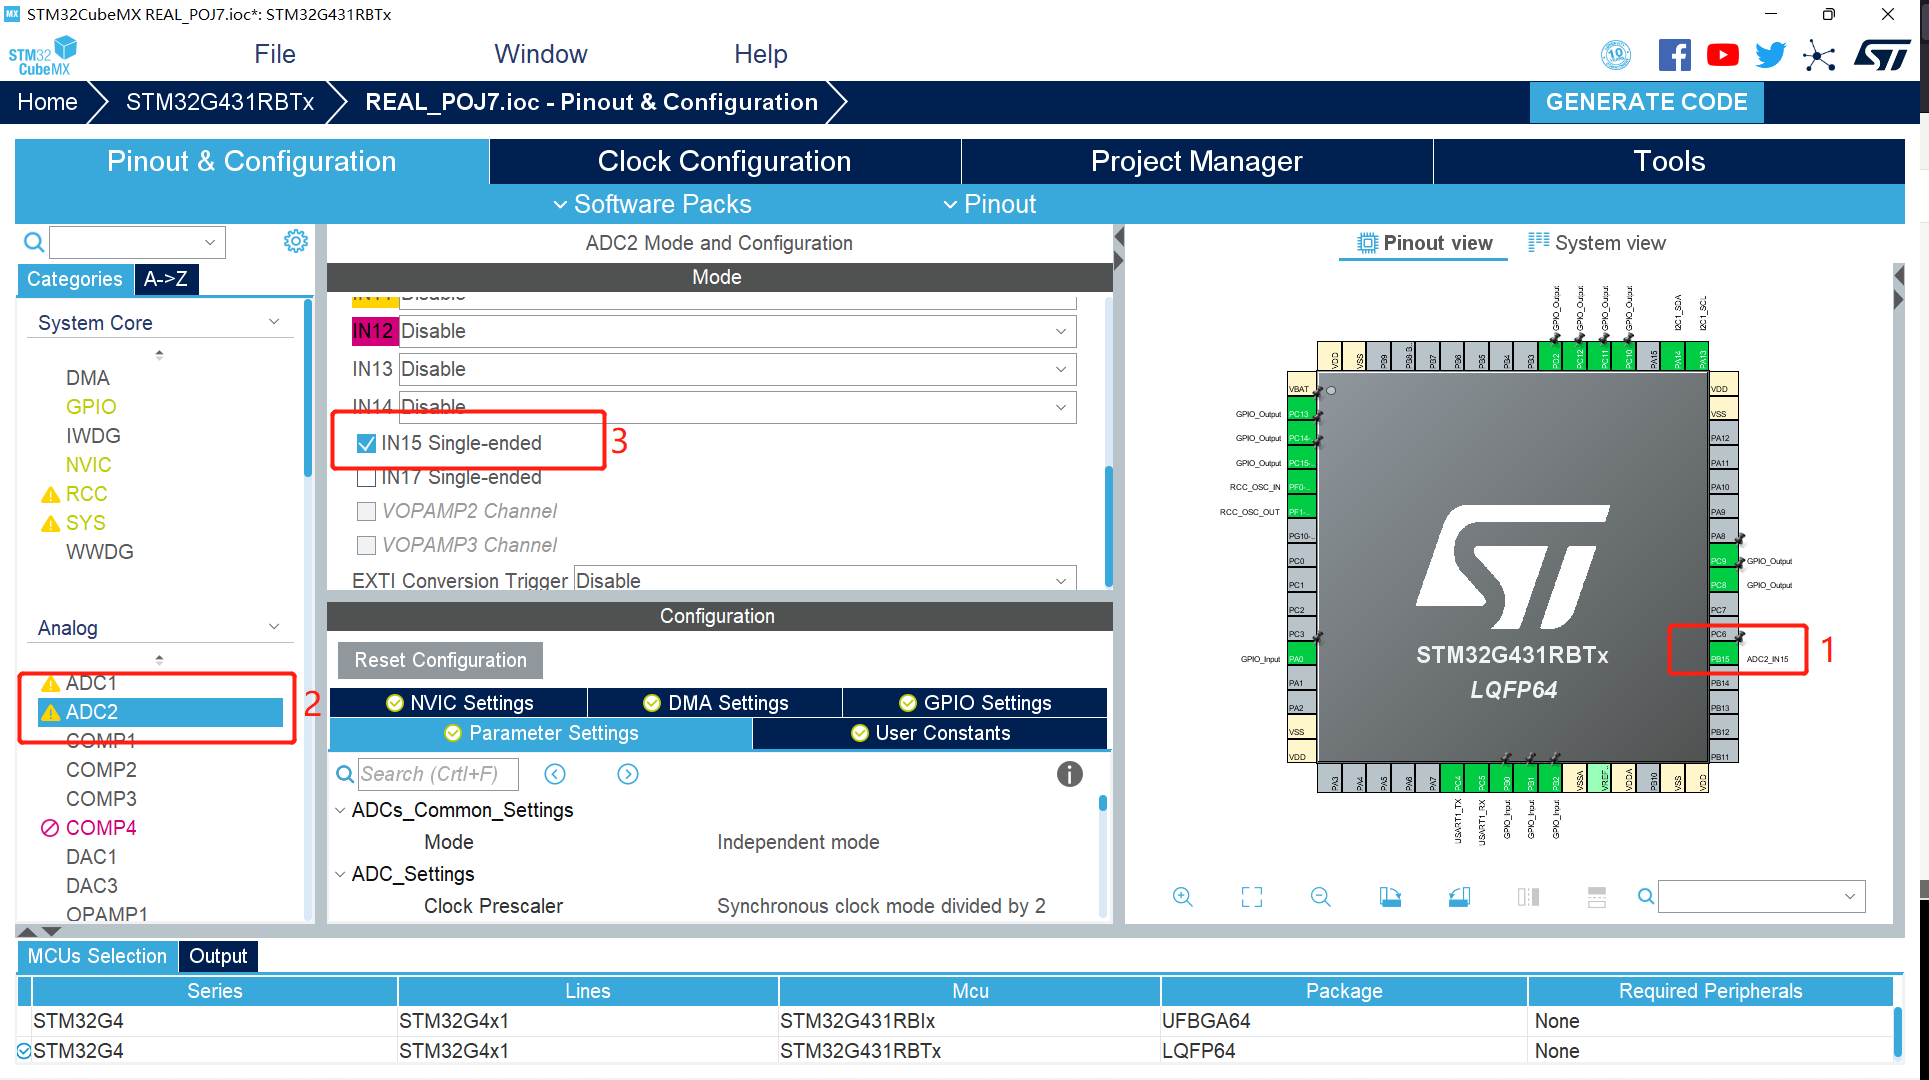Click the parameter search field
Screen dimensions: 1929x1080
(437, 774)
